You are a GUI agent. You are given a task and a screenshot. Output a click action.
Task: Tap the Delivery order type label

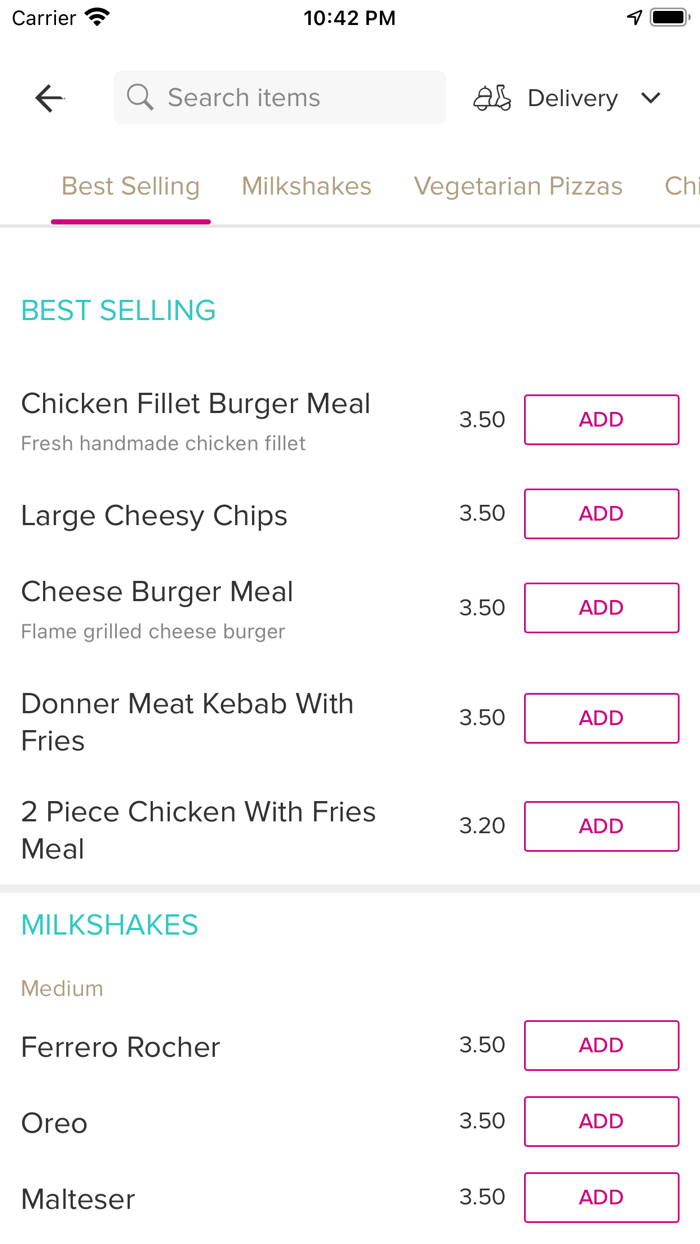tap(572, 98)
